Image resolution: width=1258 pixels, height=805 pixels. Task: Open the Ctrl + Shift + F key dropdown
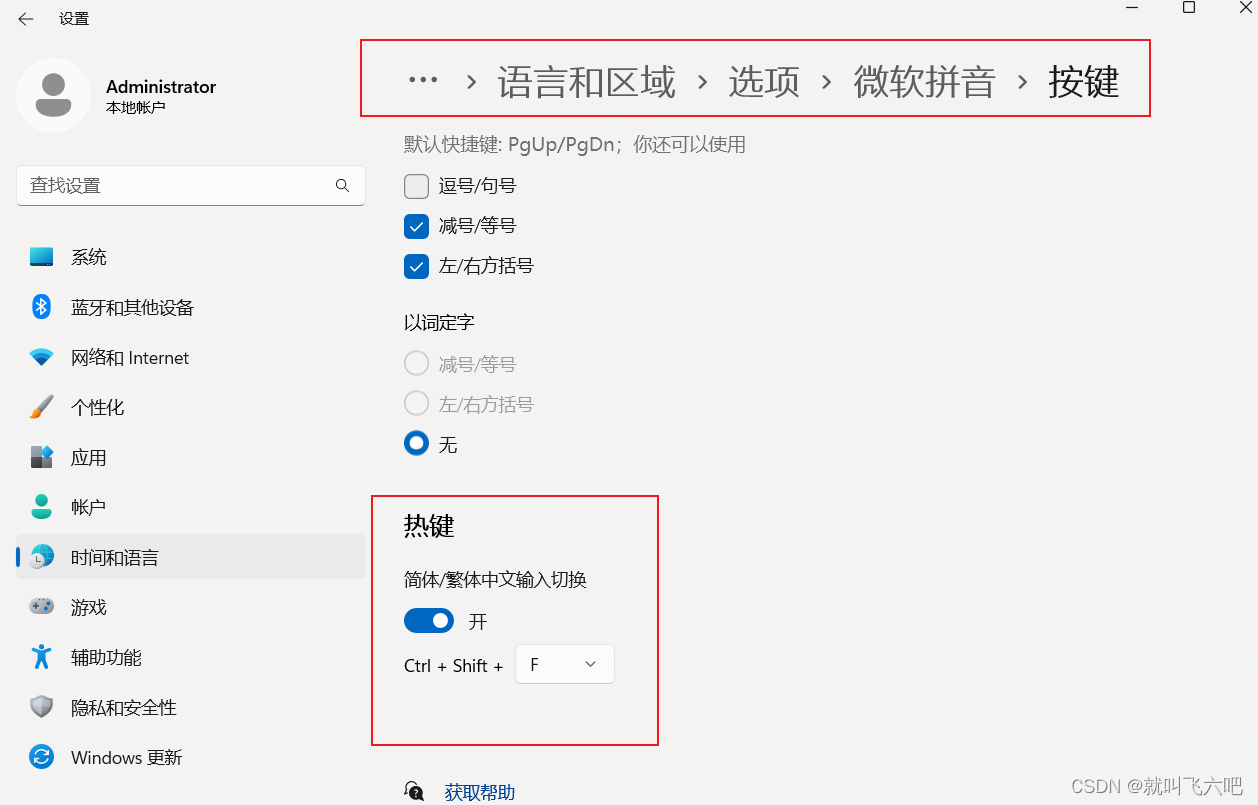point(564,664)
